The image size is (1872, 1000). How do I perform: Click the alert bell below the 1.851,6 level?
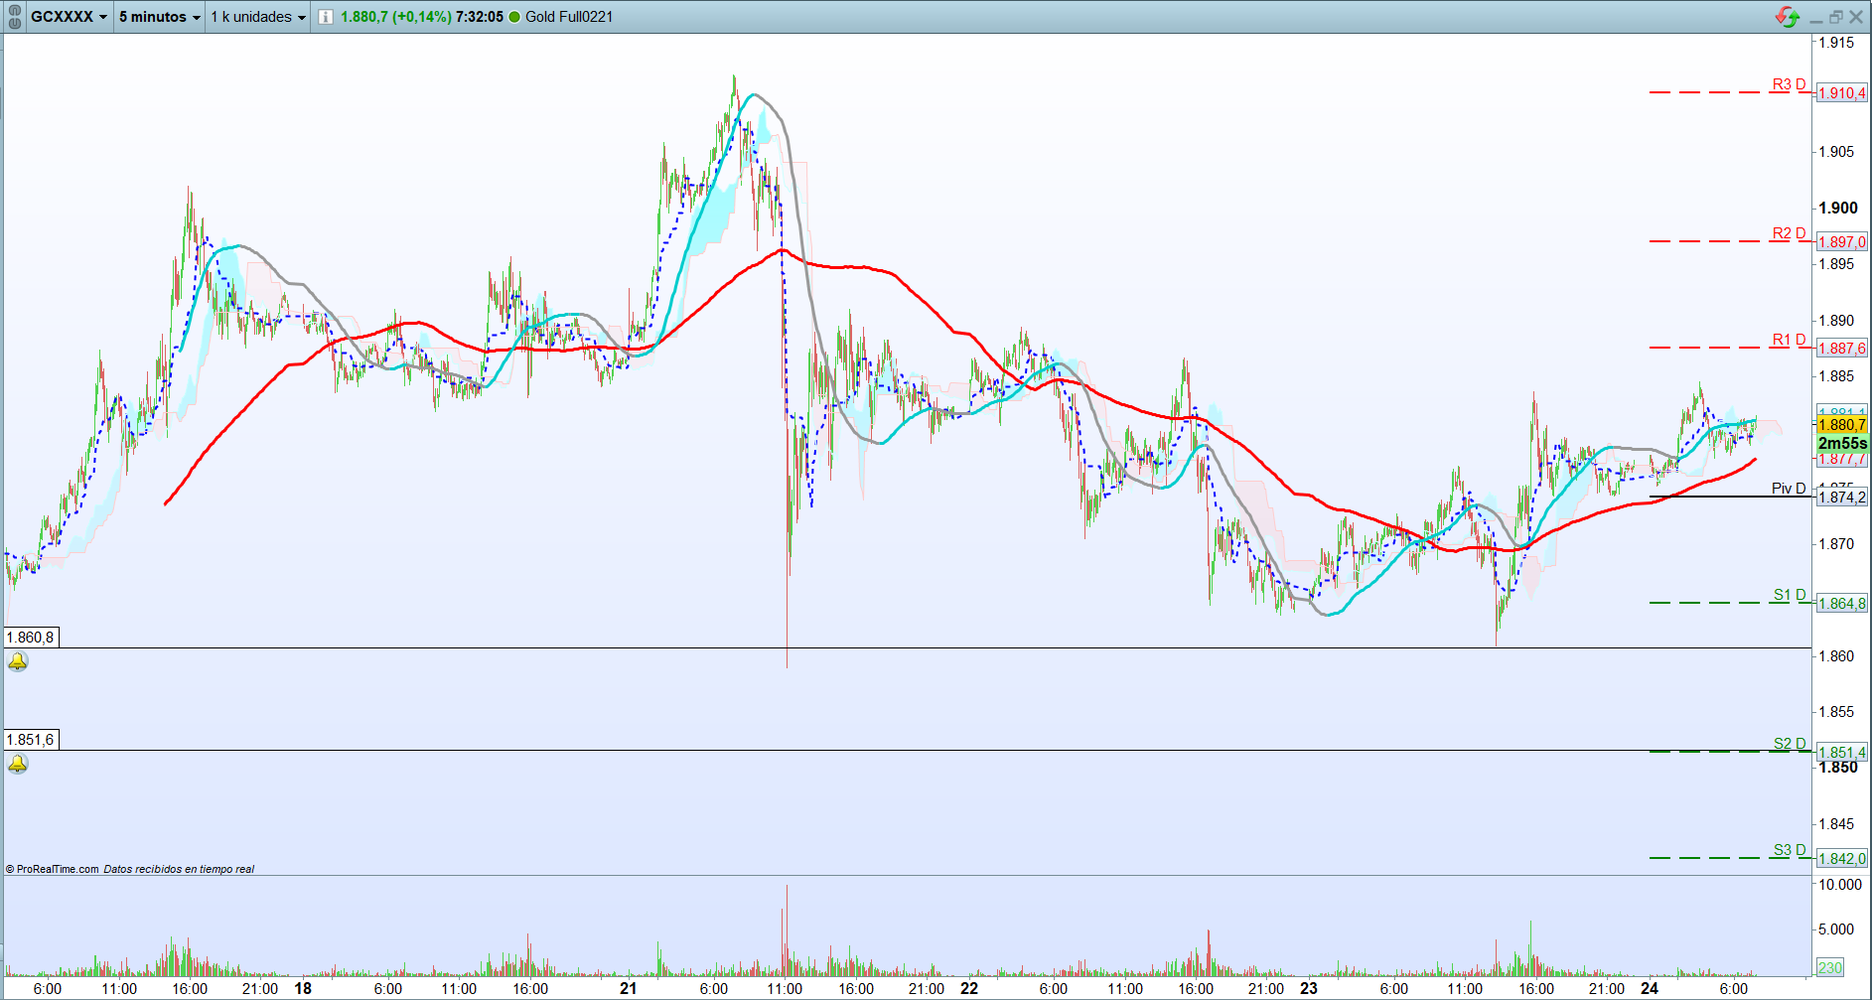pyautogui.click(x=17, y=765)
